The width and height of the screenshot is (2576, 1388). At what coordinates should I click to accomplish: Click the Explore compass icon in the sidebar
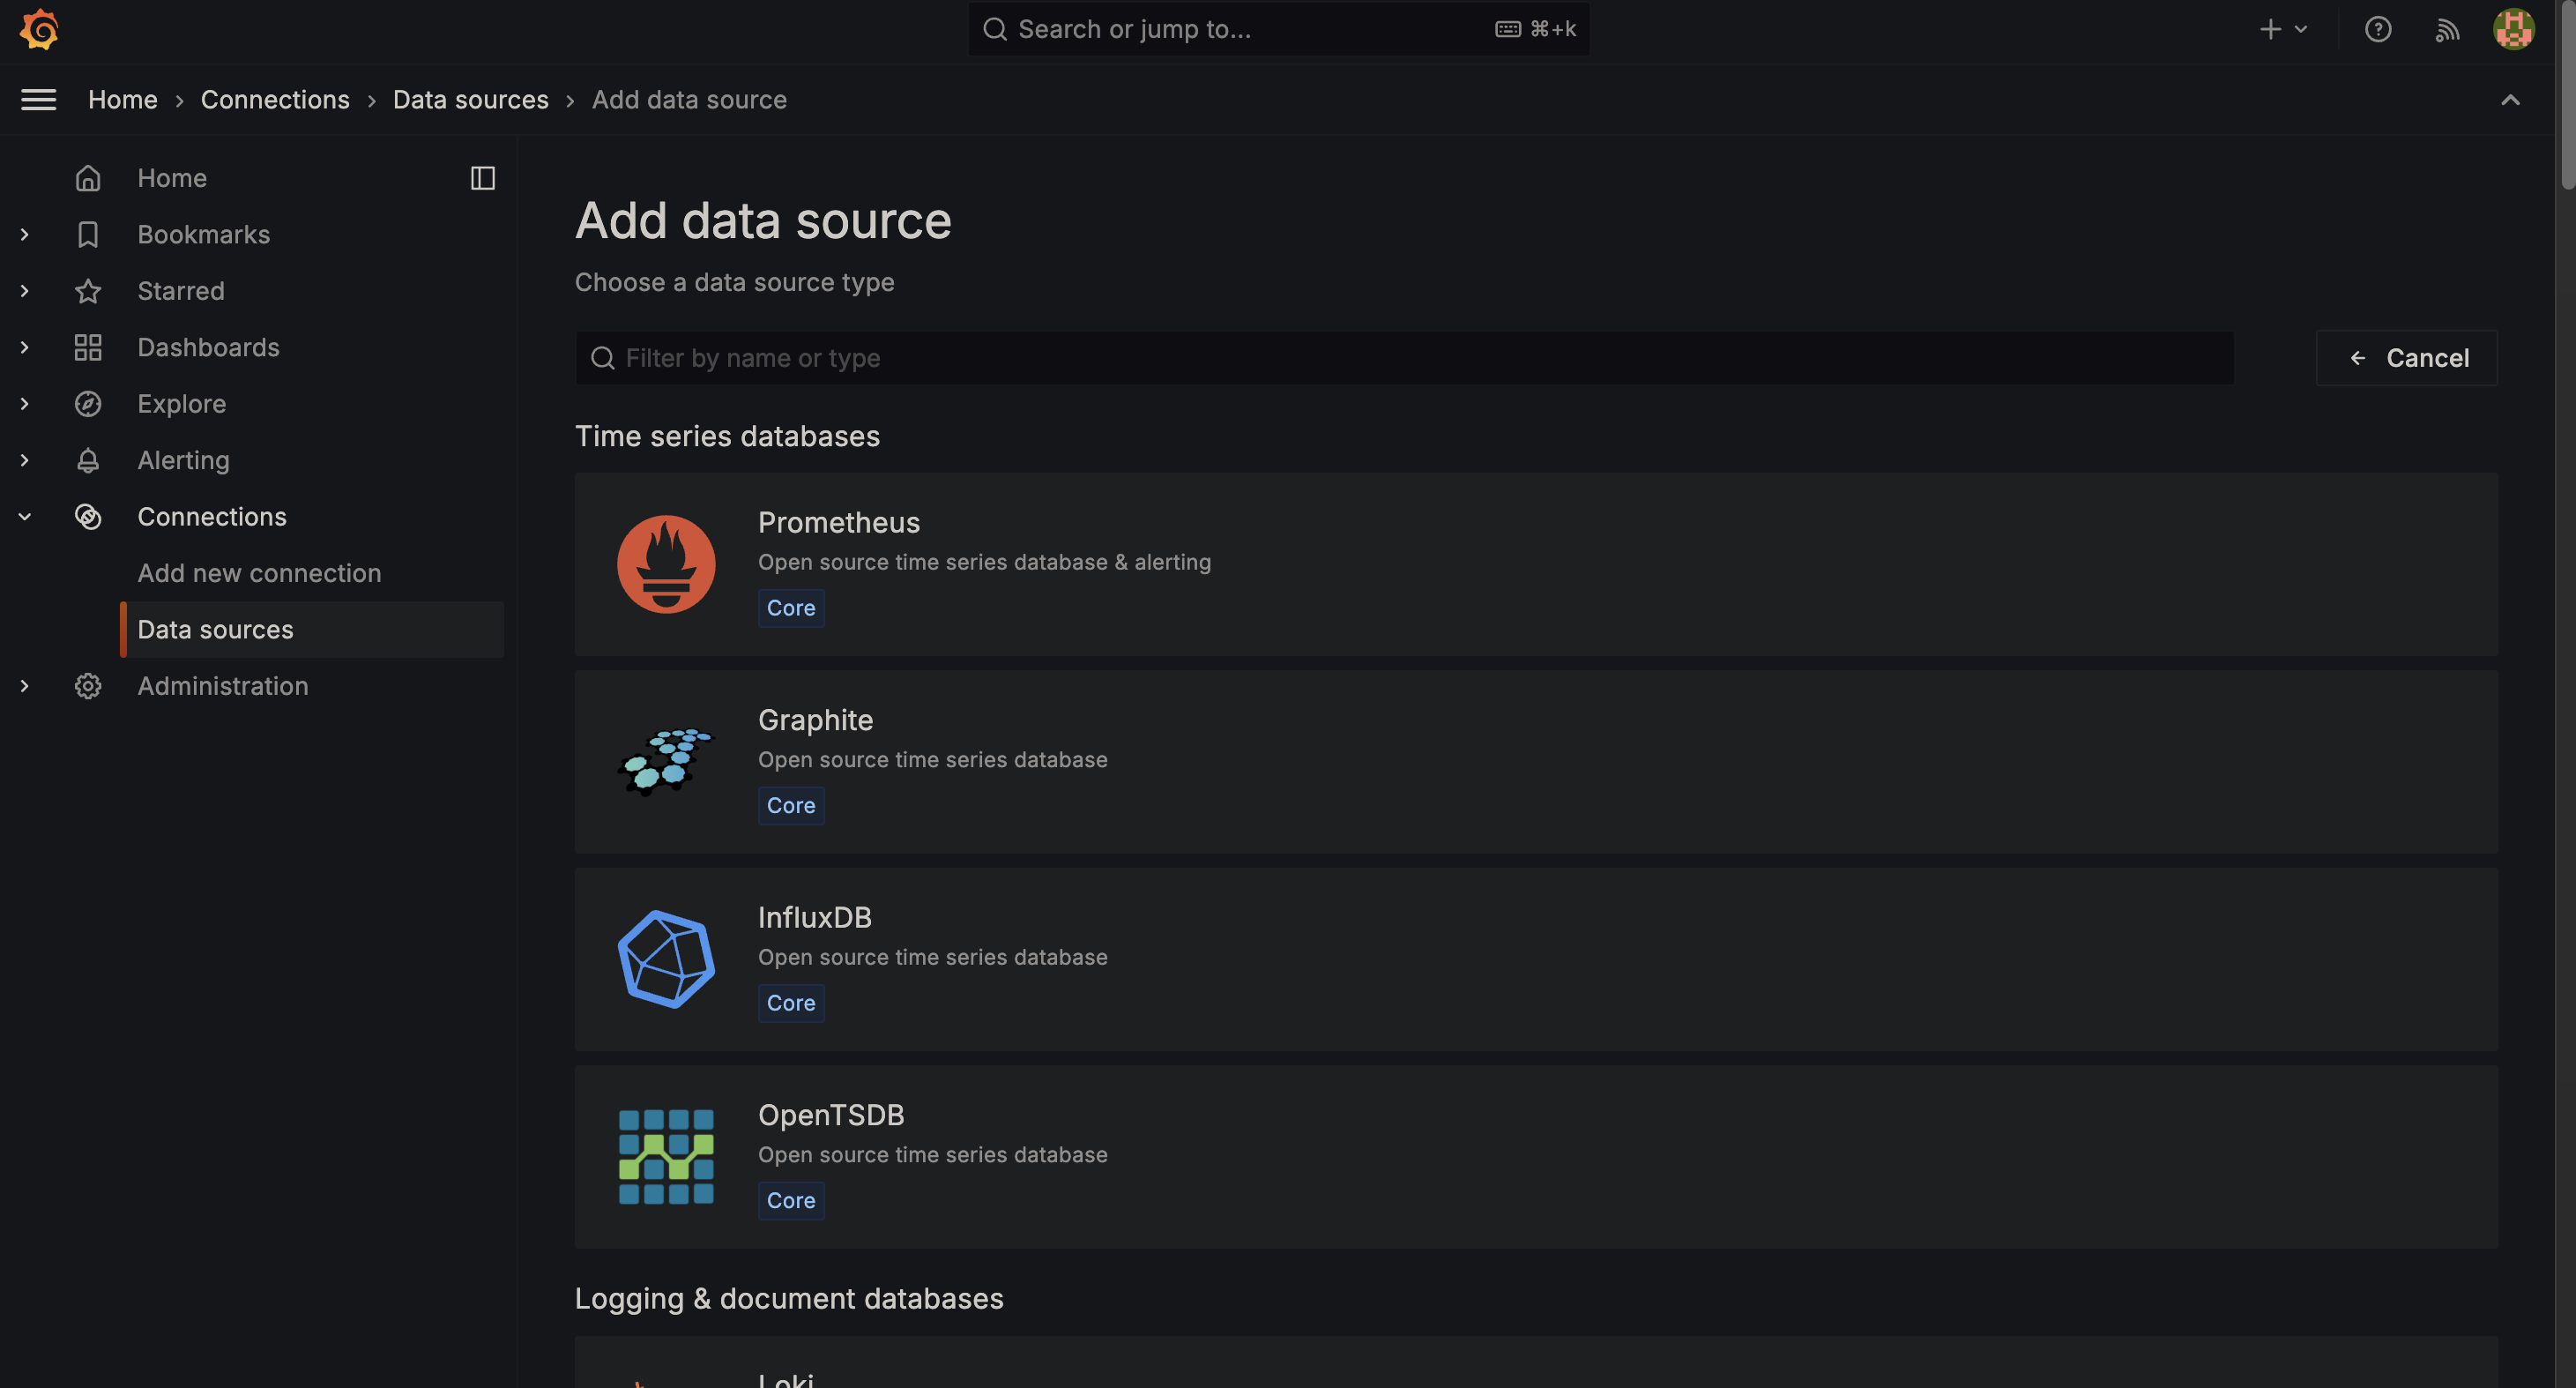[x=88, y=403]
